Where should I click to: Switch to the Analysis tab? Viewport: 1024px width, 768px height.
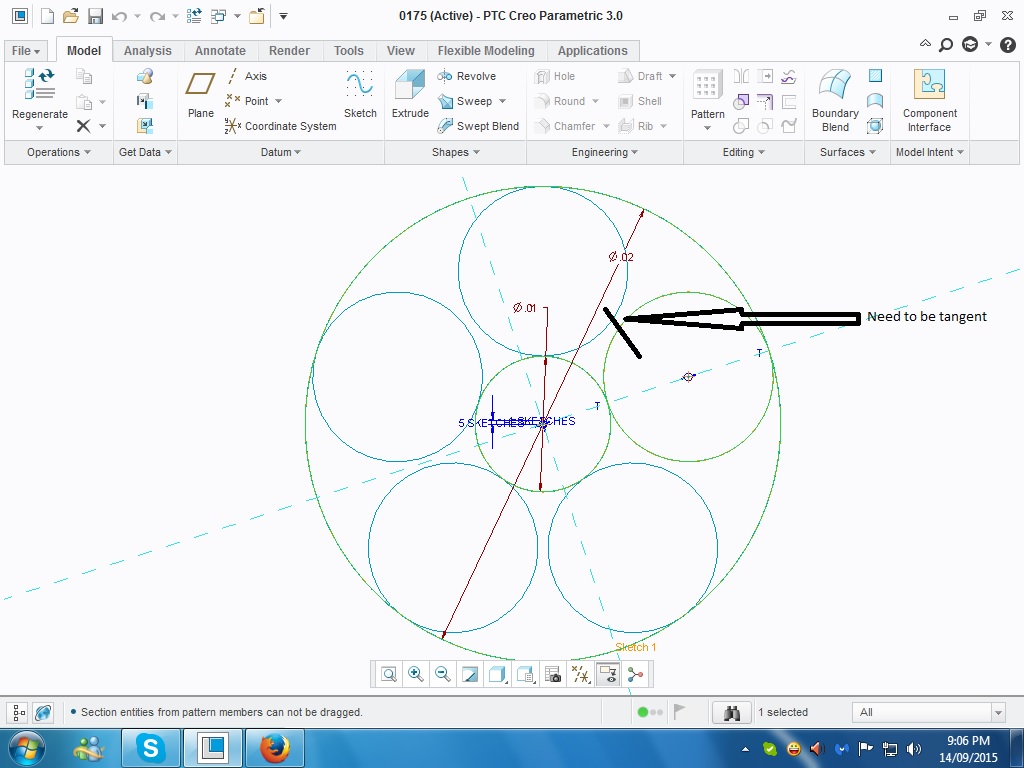coord(148,51)
